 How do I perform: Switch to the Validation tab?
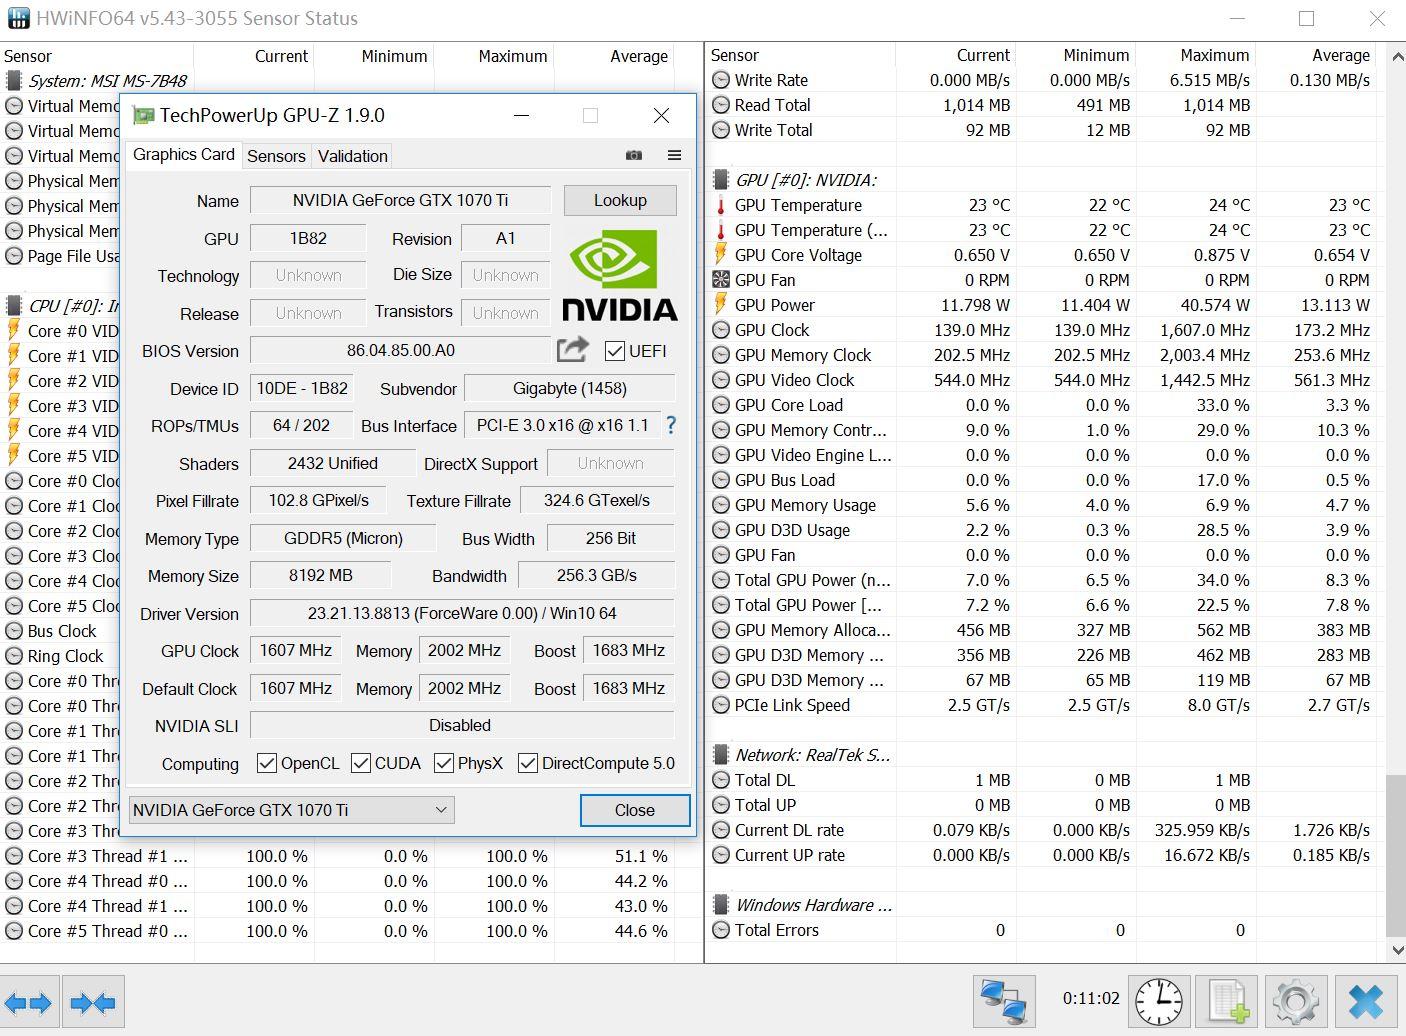(352, 155)
